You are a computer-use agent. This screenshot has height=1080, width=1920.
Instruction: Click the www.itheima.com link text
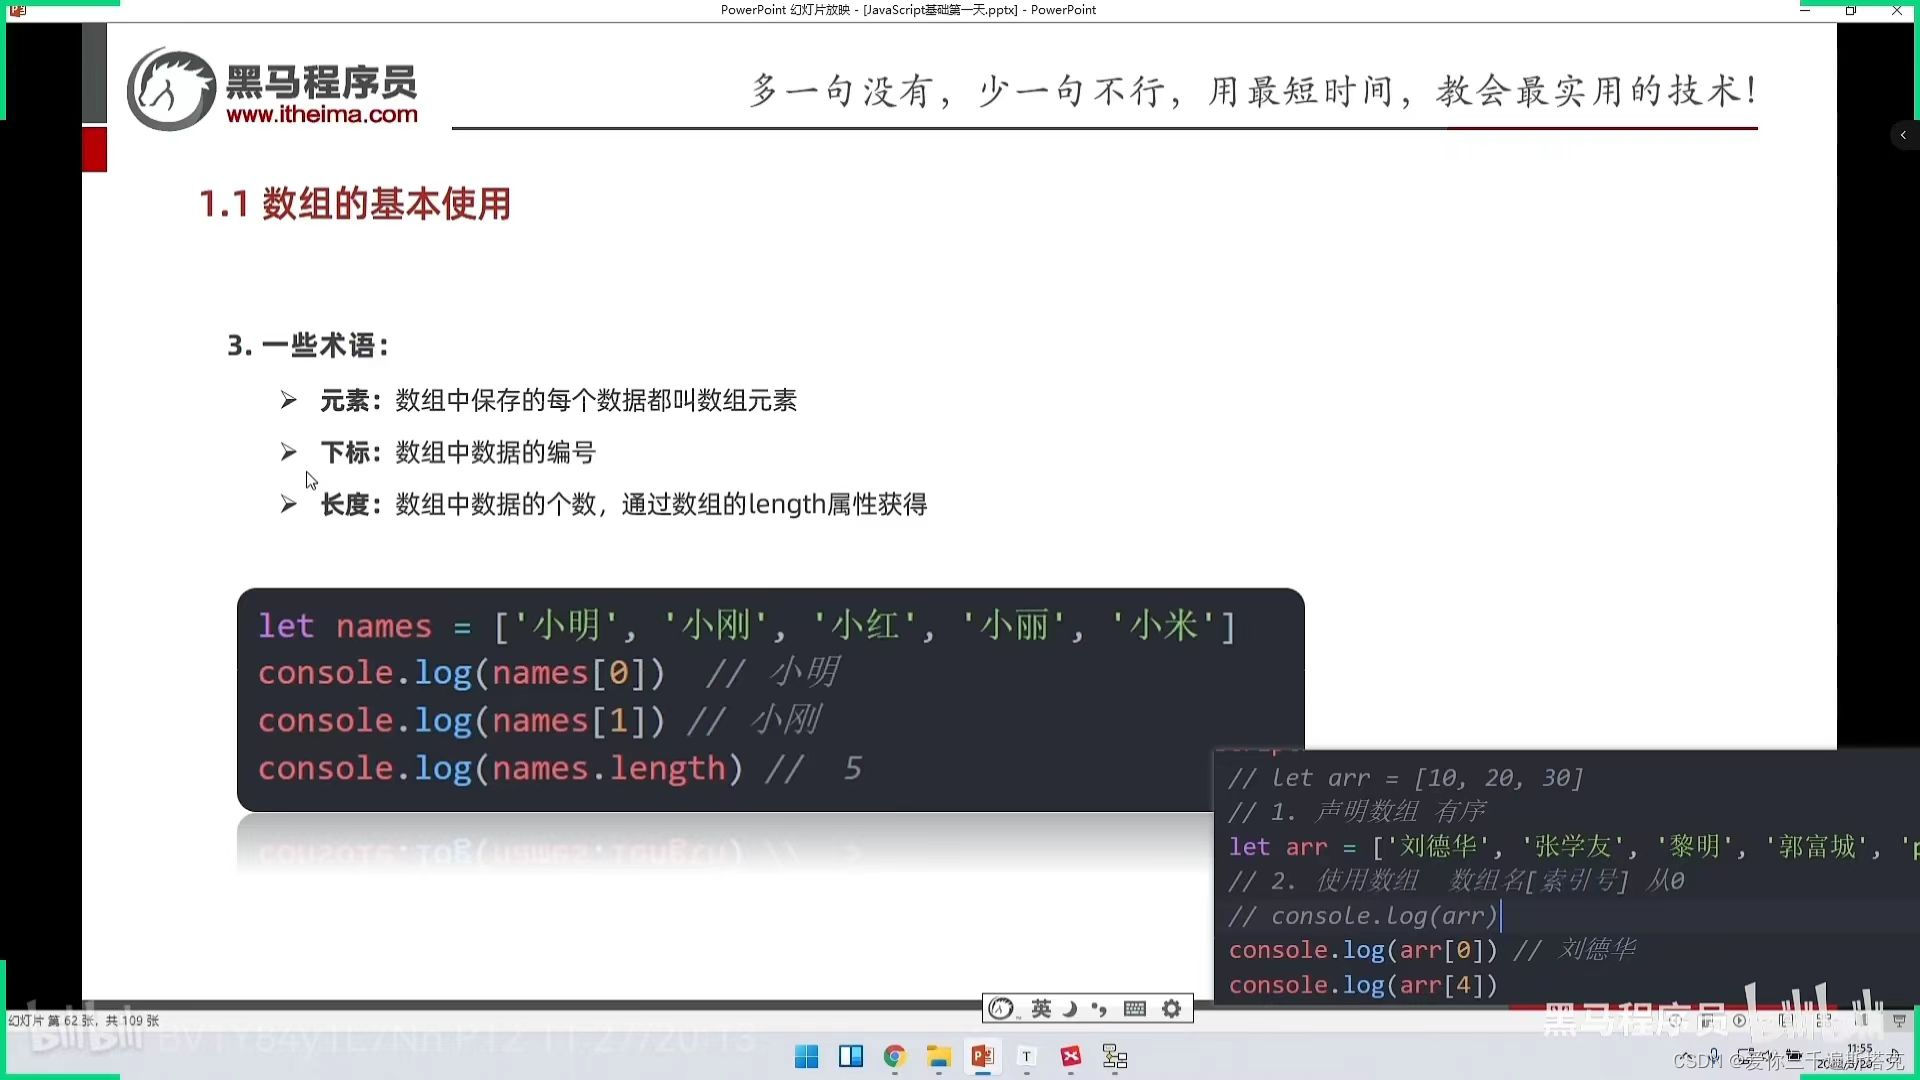321,115
